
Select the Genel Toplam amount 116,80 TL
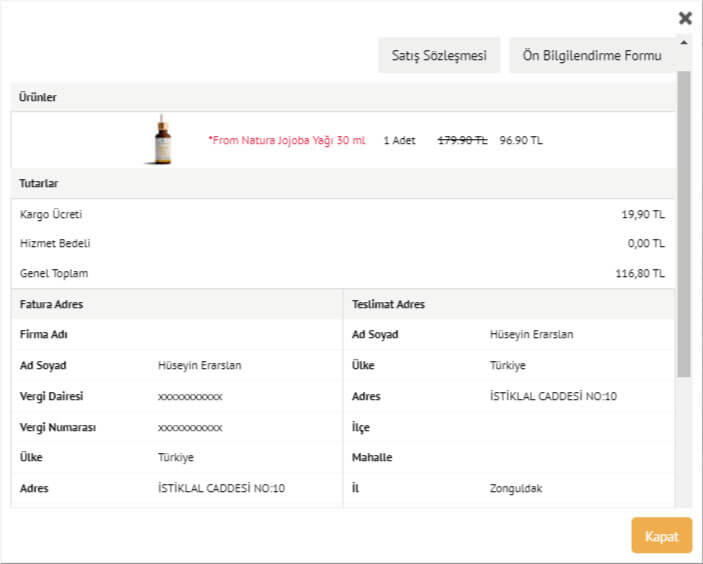[x=640, y=273]
